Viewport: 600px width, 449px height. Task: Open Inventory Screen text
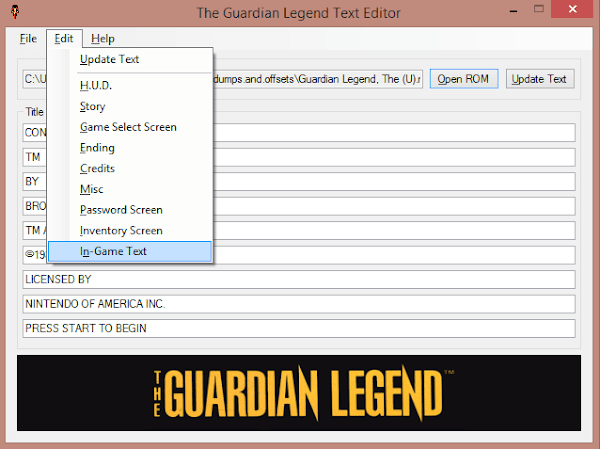pos(130,230)
